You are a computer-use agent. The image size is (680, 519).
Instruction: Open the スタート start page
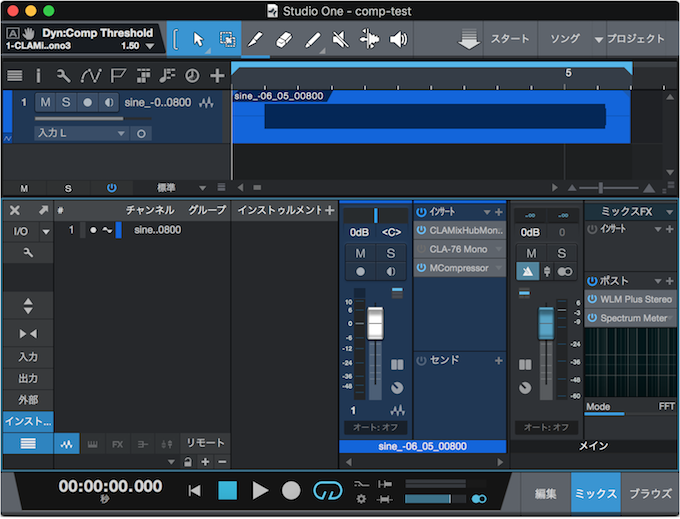tap(510, 39)
